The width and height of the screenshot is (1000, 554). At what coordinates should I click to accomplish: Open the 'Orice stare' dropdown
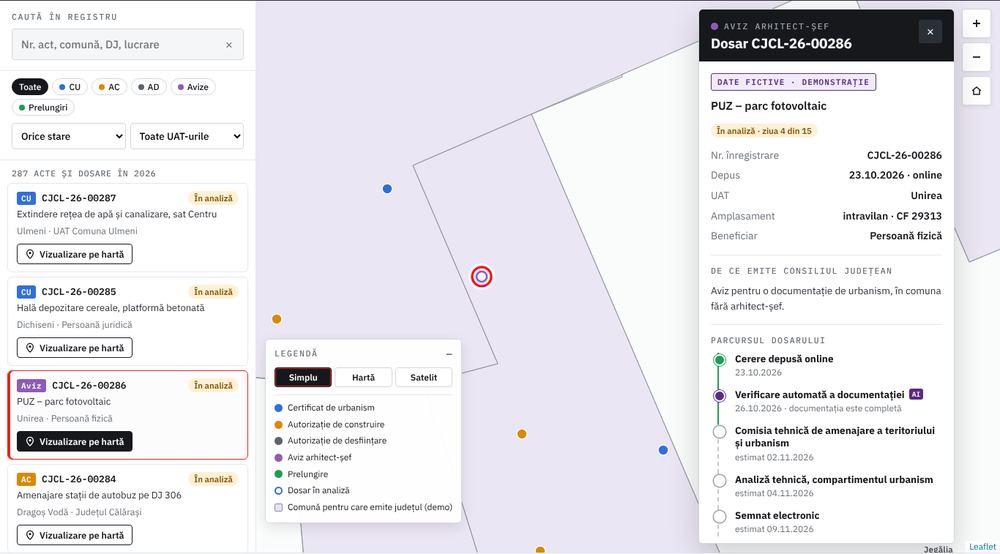pyautogui.click(x=69, y=136)
